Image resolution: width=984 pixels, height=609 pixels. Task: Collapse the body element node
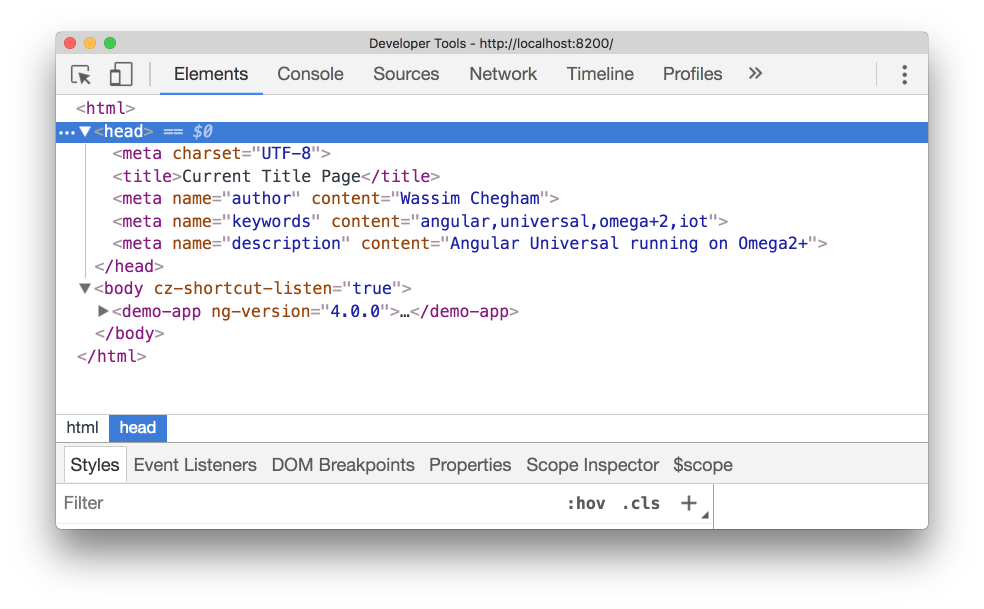[84, 288]
